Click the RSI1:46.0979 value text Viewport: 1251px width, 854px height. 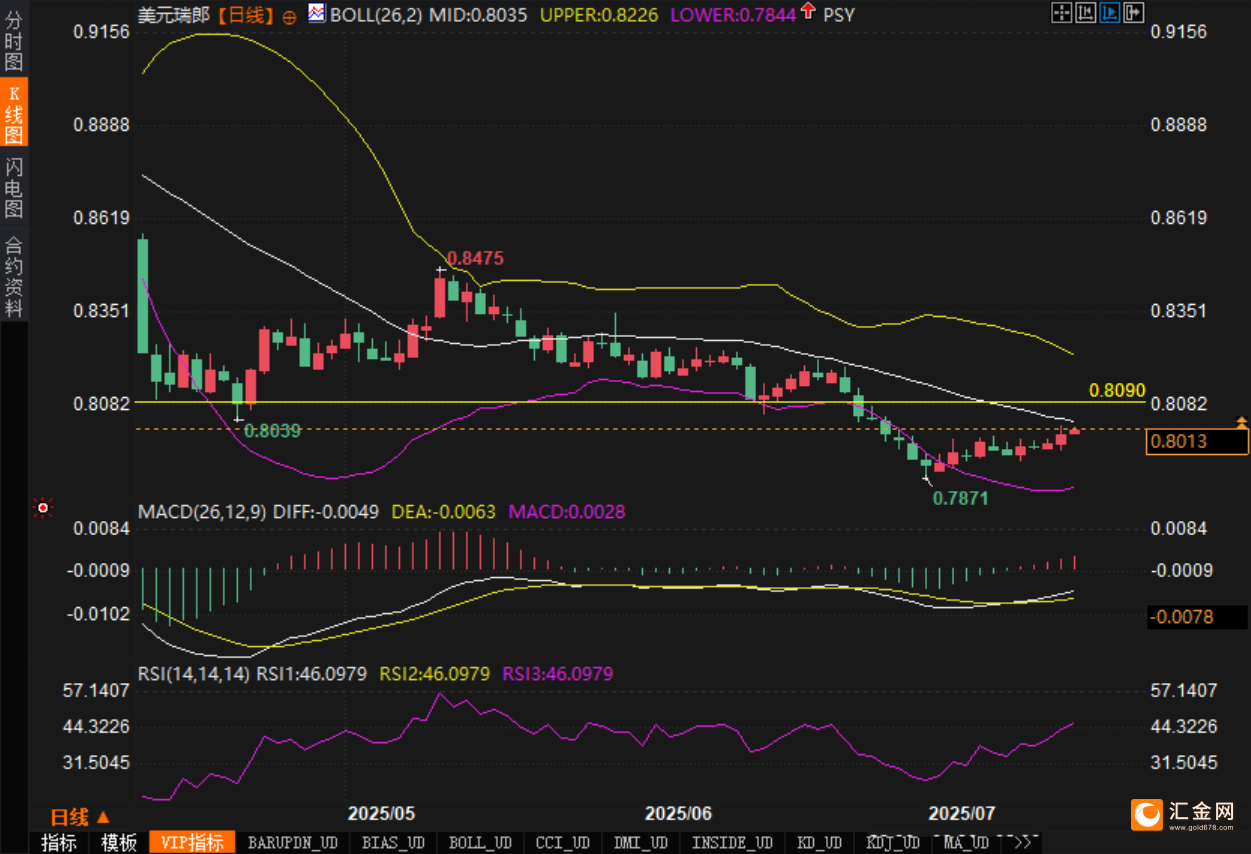312,674
